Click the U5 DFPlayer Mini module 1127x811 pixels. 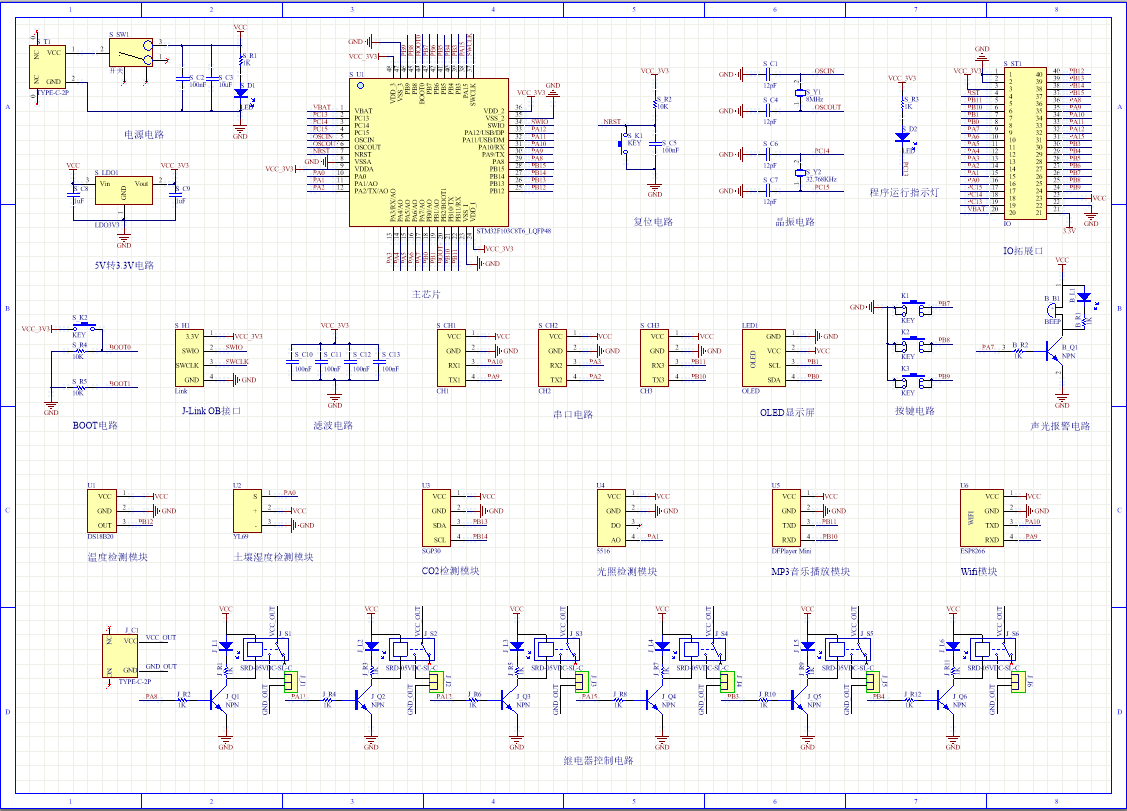[x=786, y=518]
